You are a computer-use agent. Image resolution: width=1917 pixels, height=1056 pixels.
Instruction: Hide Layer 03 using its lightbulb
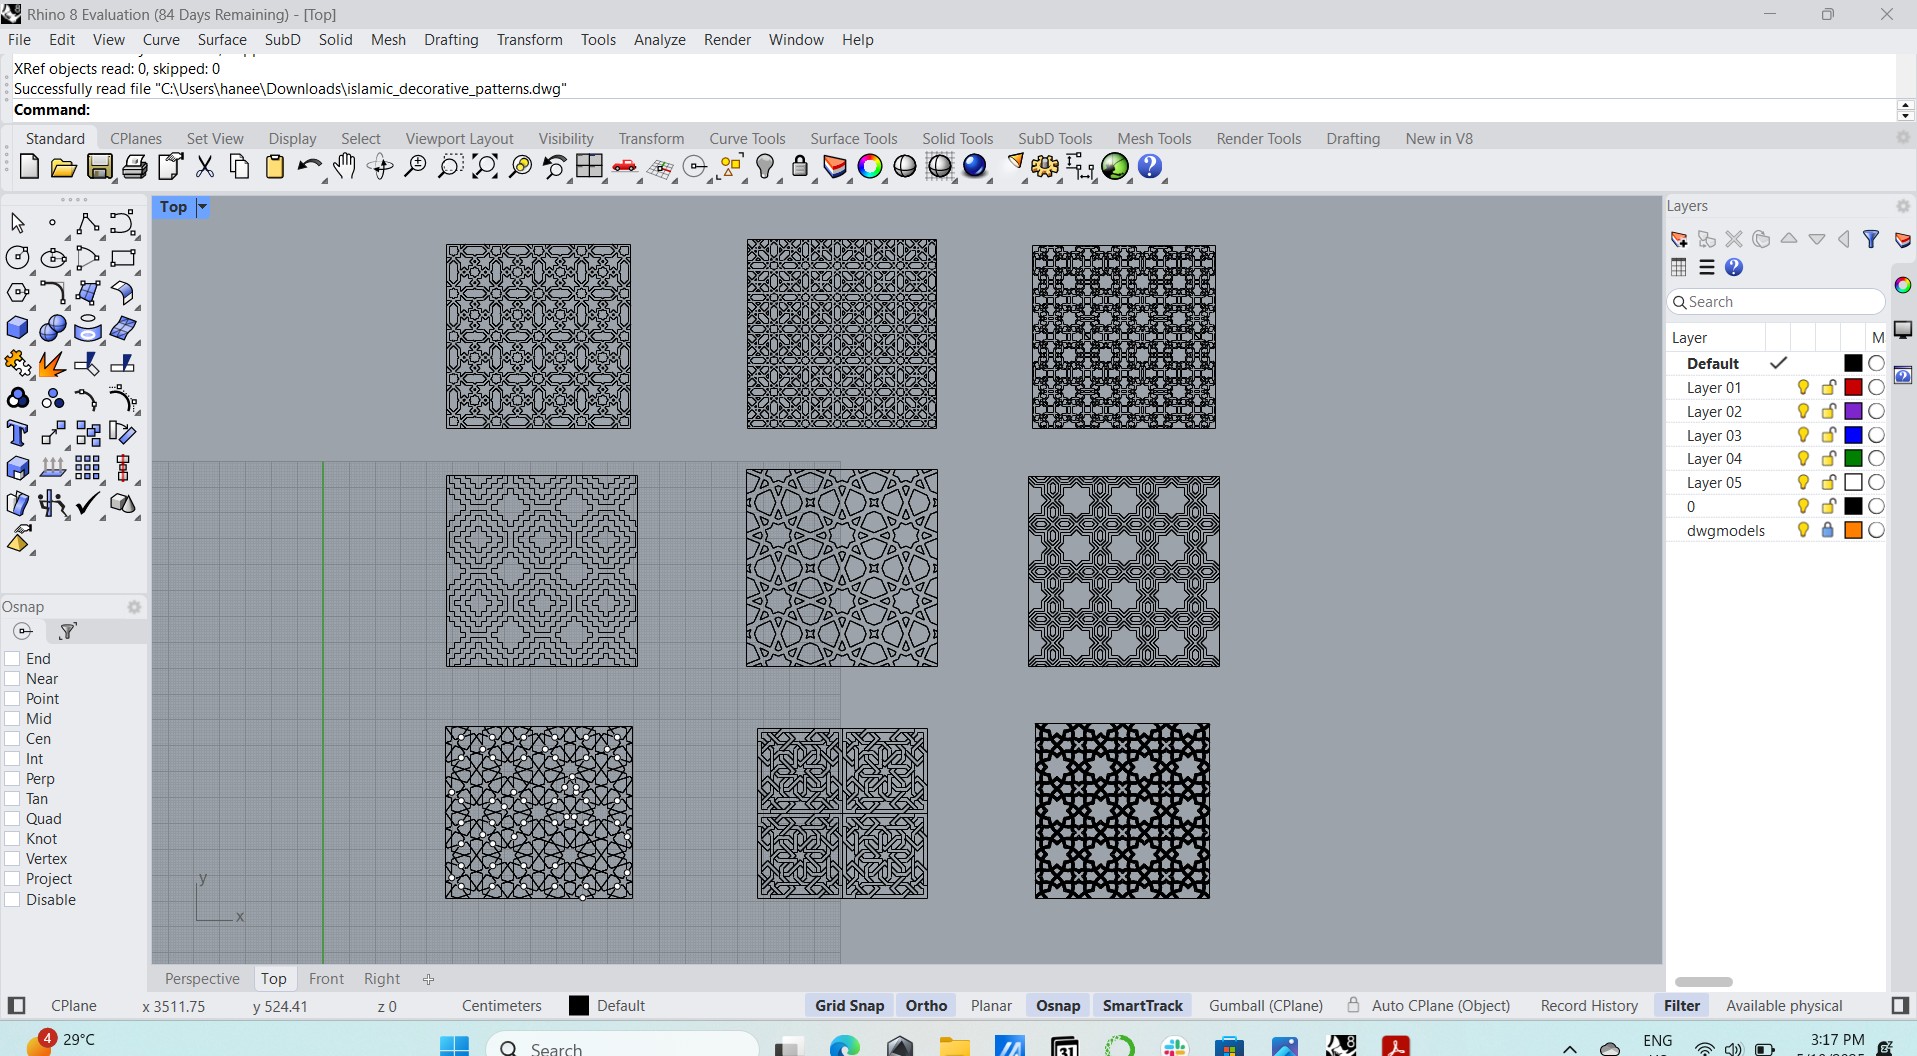click(1803, 435)
